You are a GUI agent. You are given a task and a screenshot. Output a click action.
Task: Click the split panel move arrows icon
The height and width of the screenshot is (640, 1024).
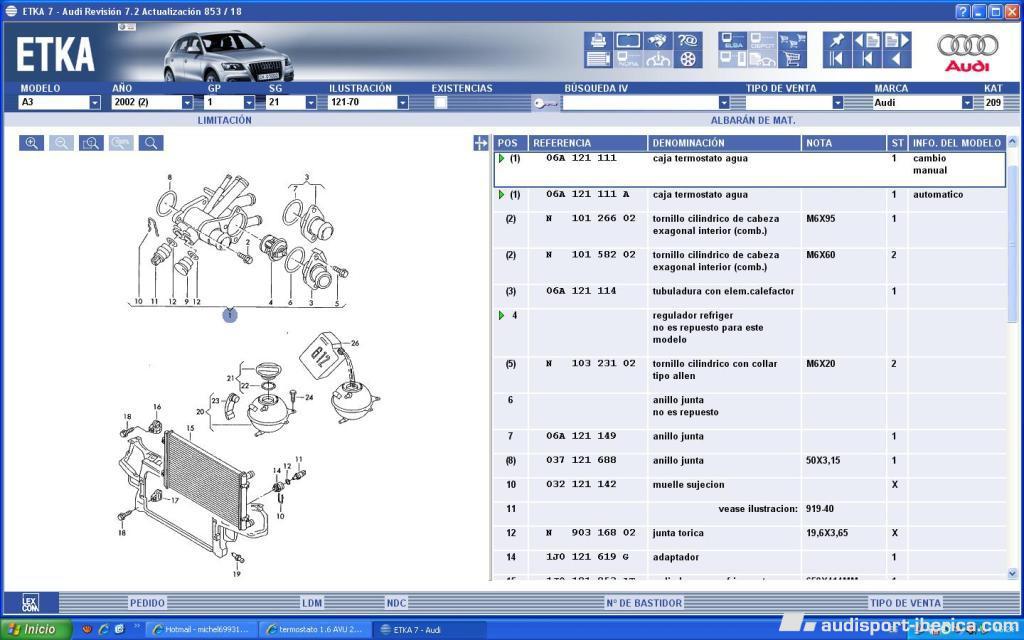tap(481, 143)
